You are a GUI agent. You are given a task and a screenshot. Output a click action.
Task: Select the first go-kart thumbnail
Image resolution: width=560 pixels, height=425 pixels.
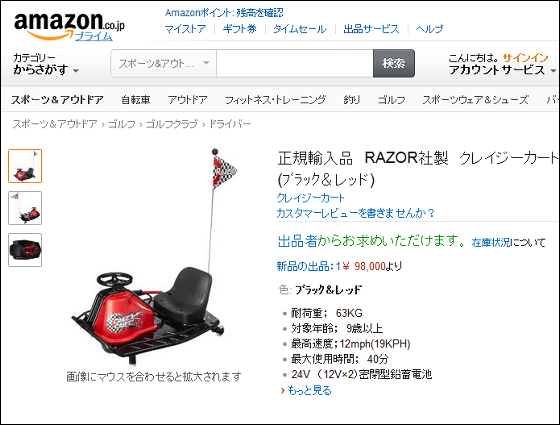(25, 166)
